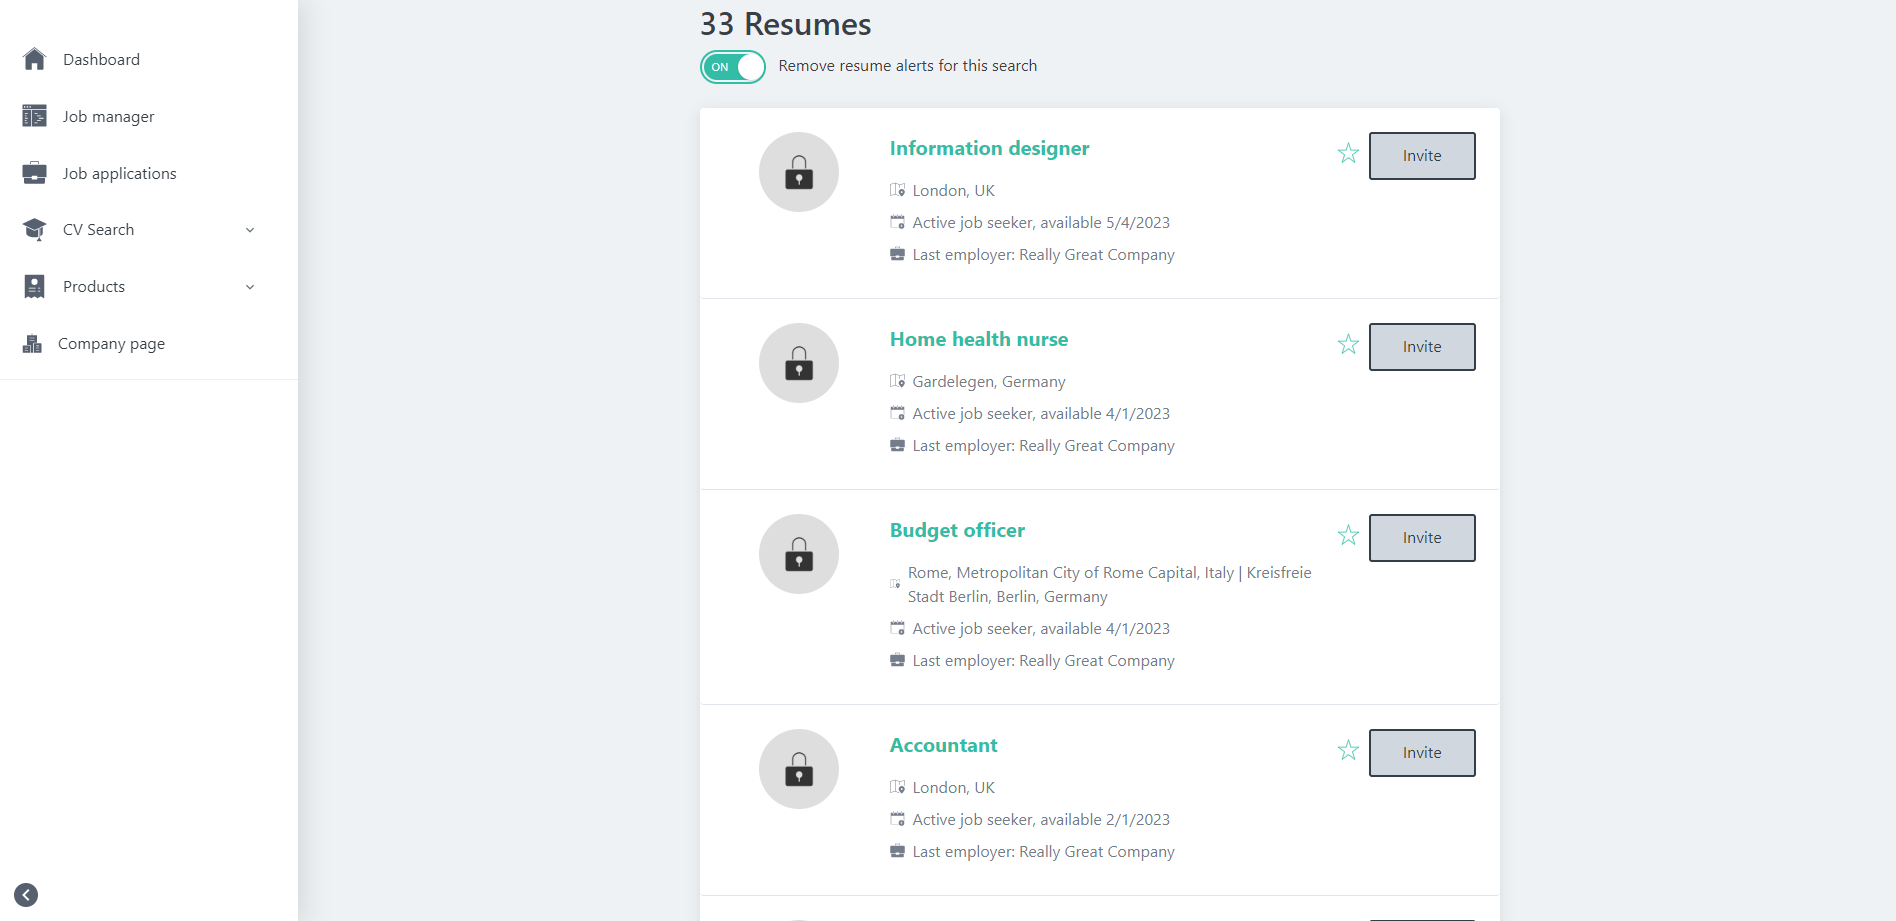Click Information designer's Last employer text
The height and width of the screenshot is (921, 1896).
[x=1043, y=255]
